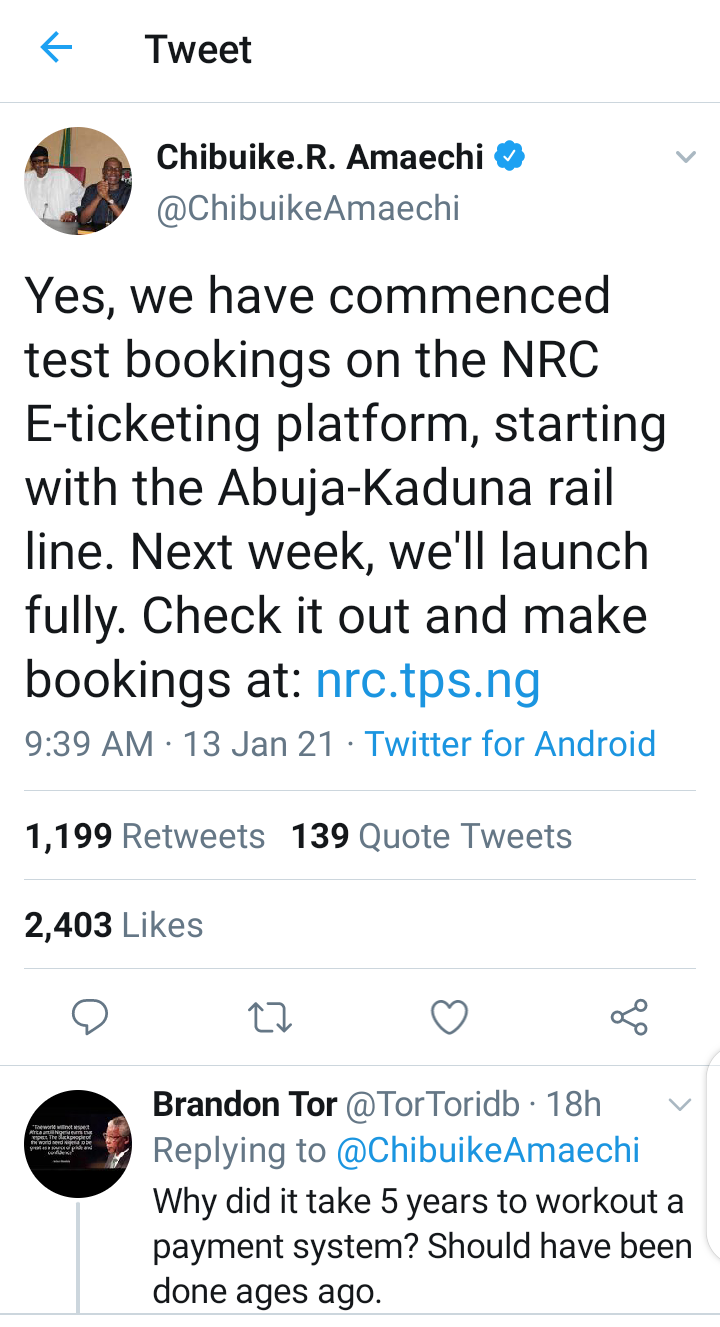720x1327 pixels.
Task: Open Brandon Tor's avatar
Action: click(78, 1143)
